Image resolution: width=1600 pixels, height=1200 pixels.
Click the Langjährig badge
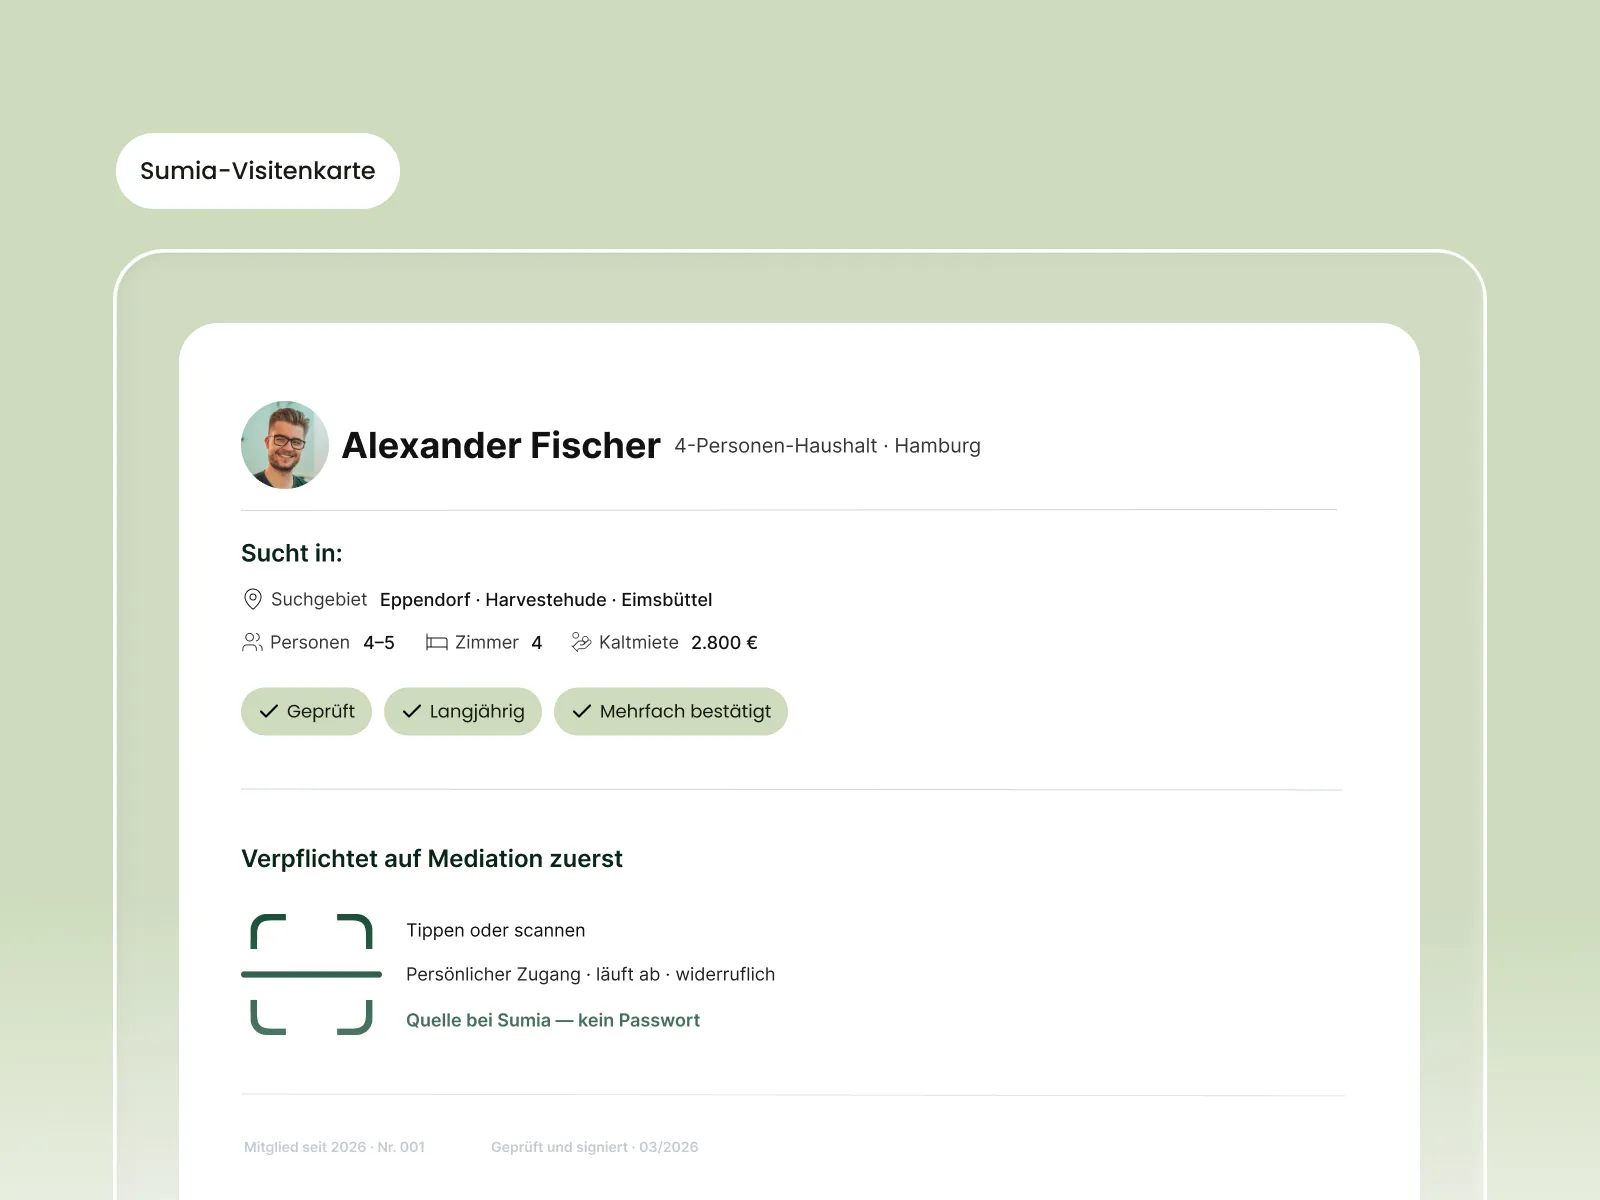pyautogui.click(x=463, y=711)
